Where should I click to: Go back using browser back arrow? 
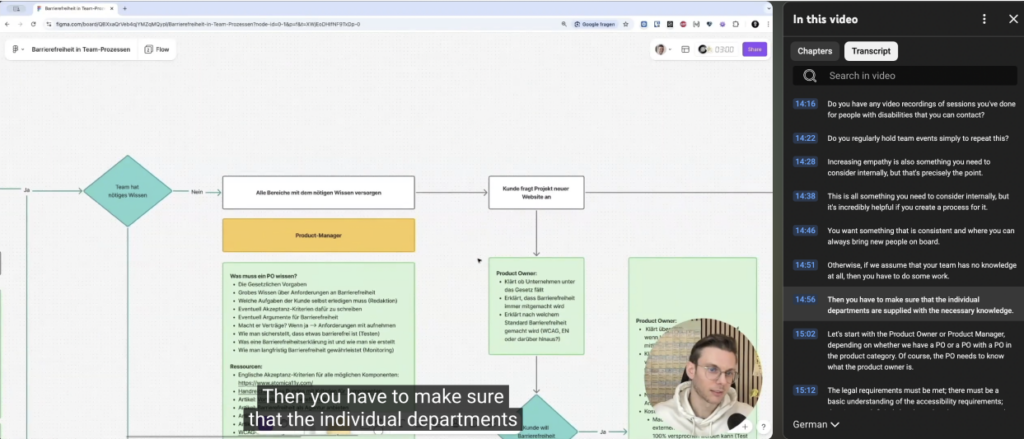click(7, 24)
